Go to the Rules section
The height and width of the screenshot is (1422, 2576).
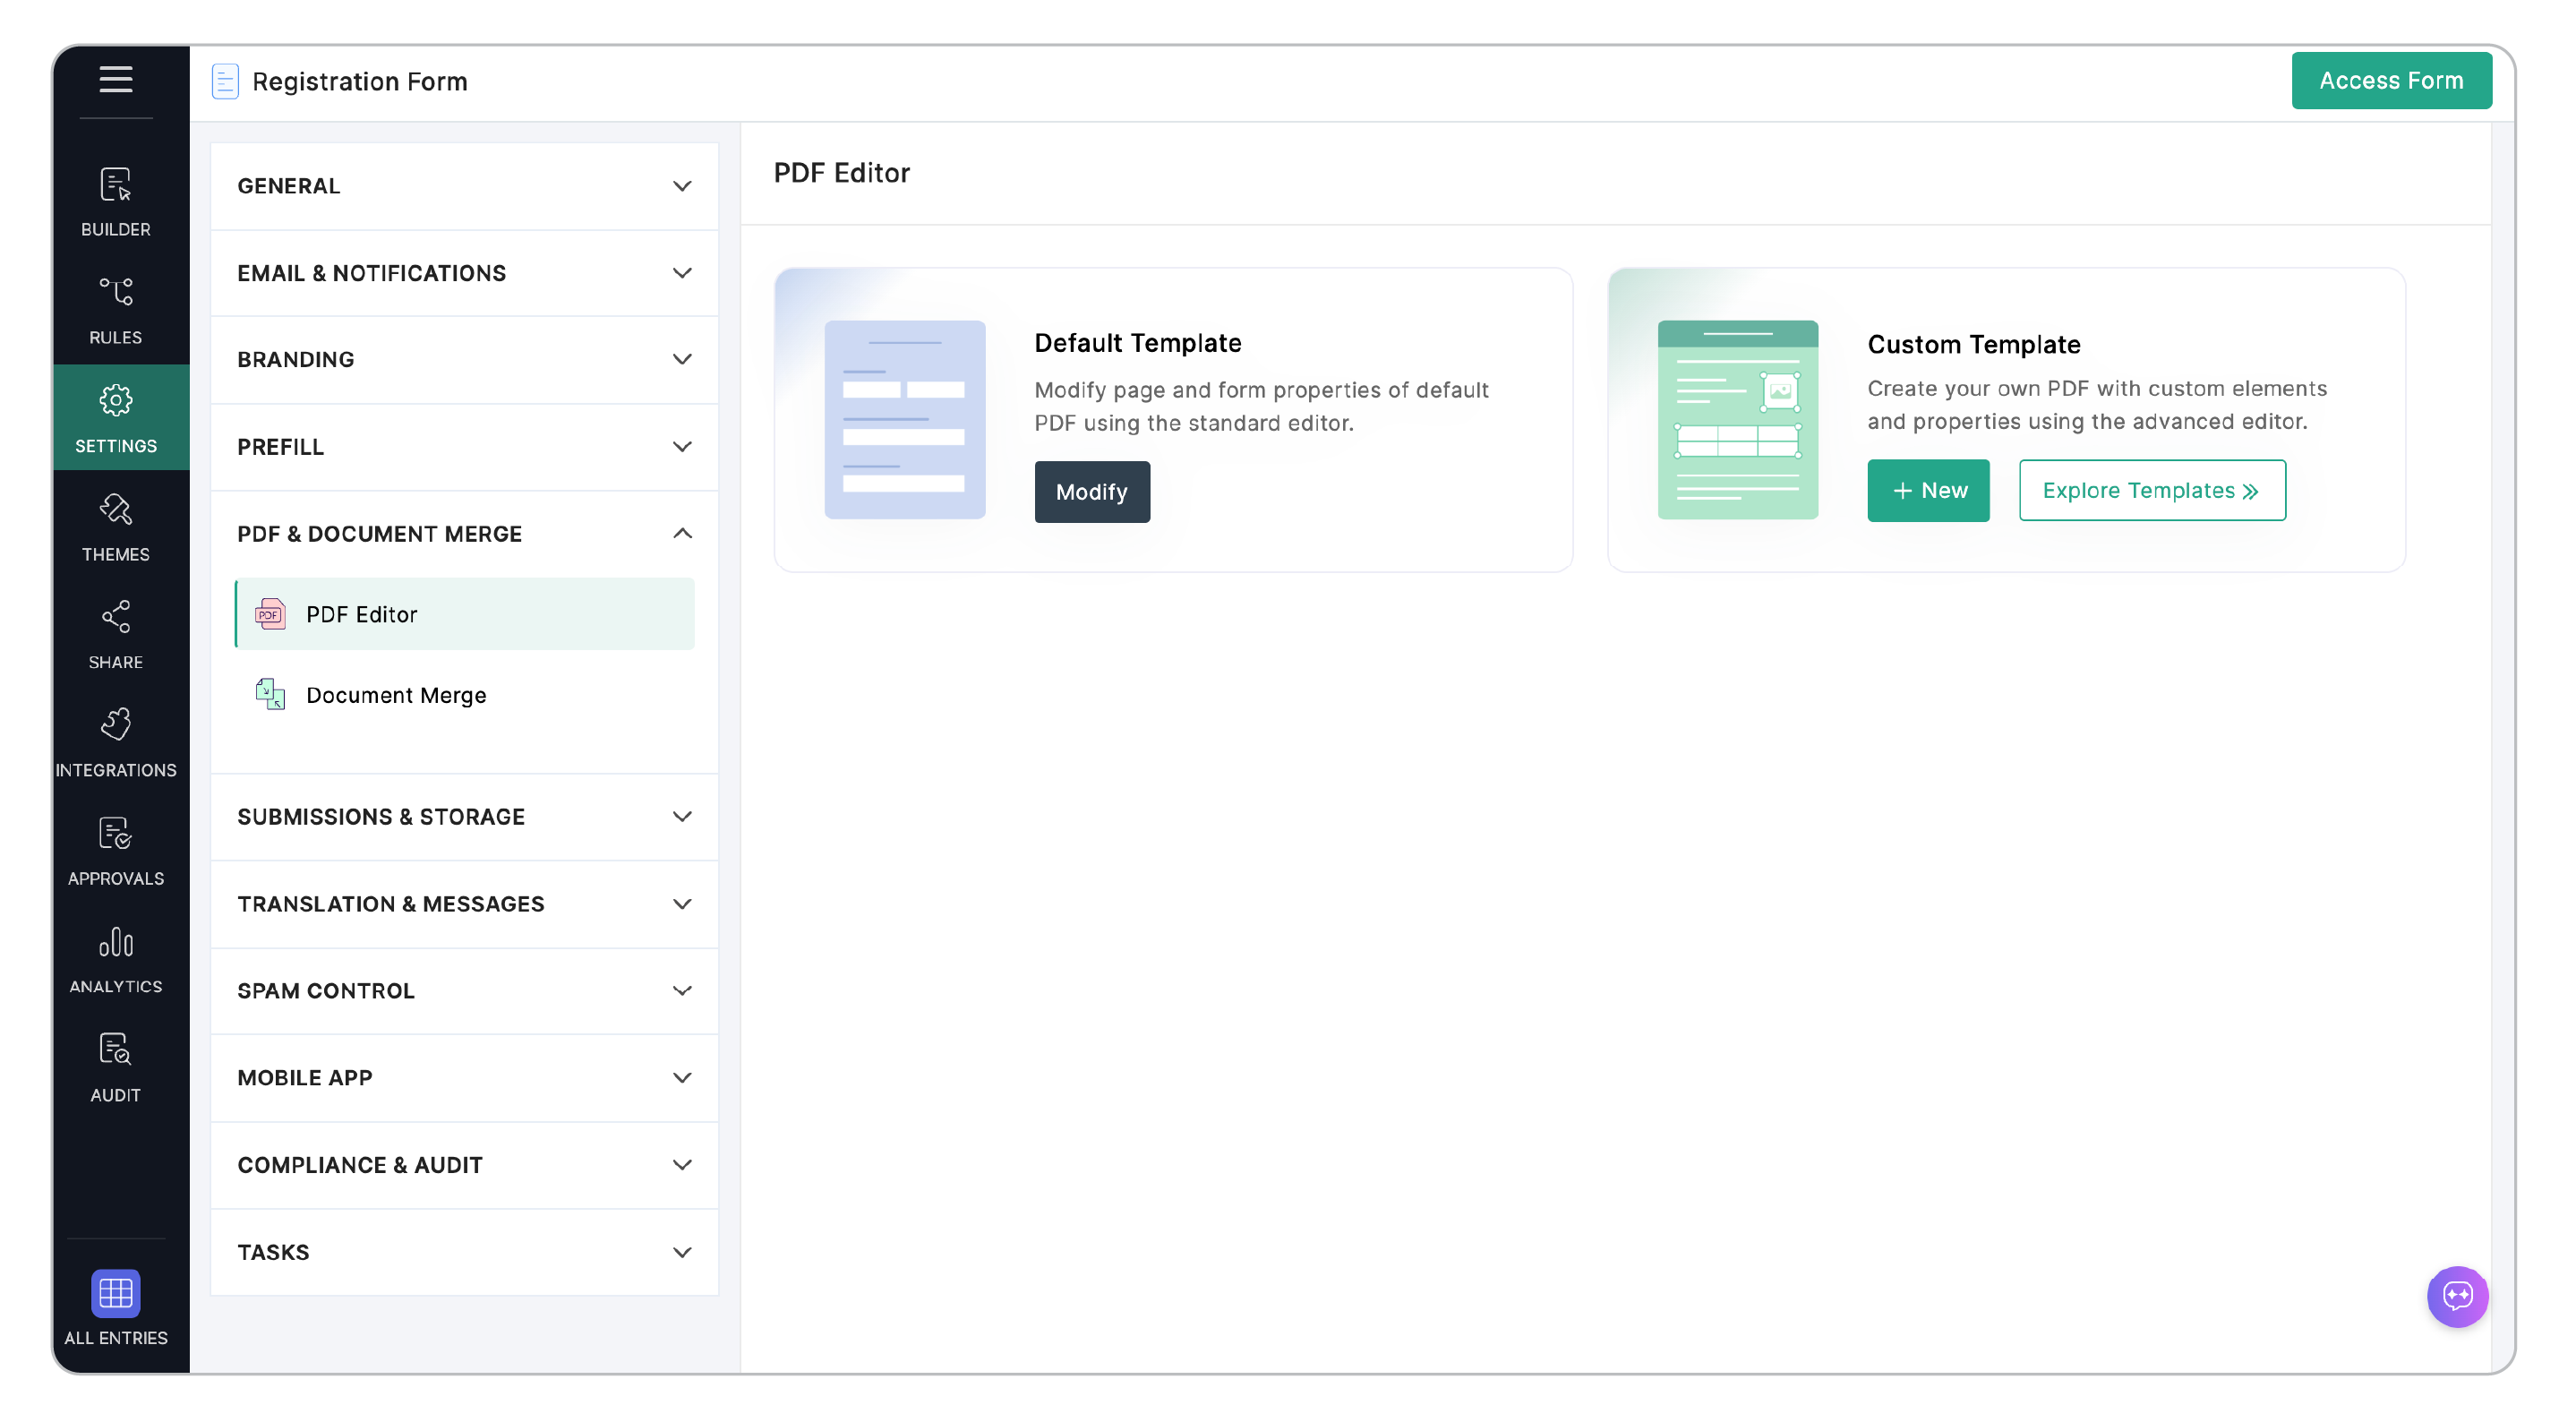point(116,310)
